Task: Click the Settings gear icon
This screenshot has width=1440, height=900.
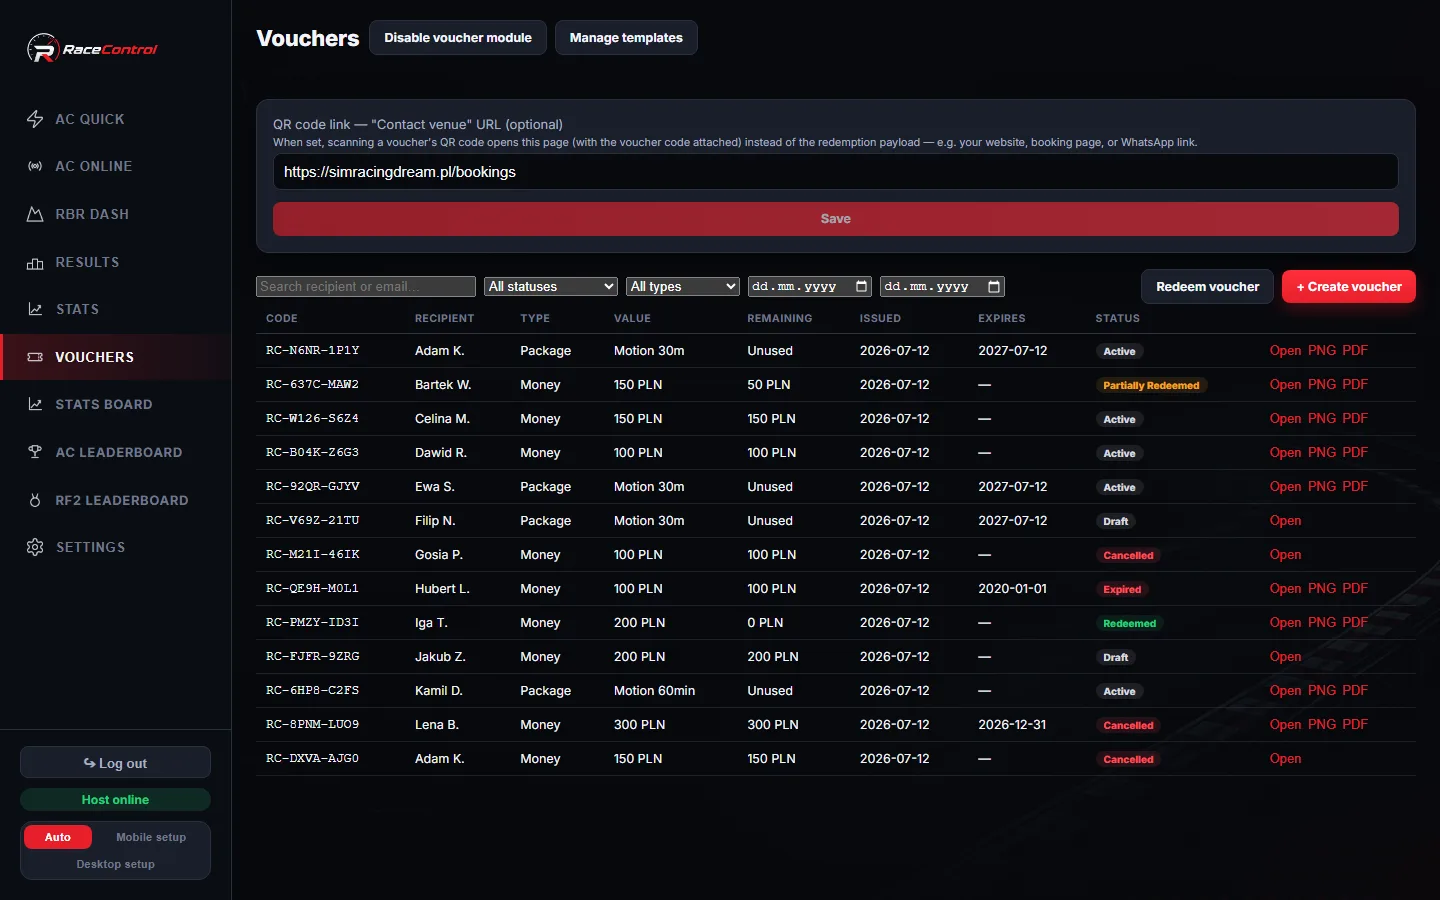Action: pyautogui.click(x=35, y=547)
